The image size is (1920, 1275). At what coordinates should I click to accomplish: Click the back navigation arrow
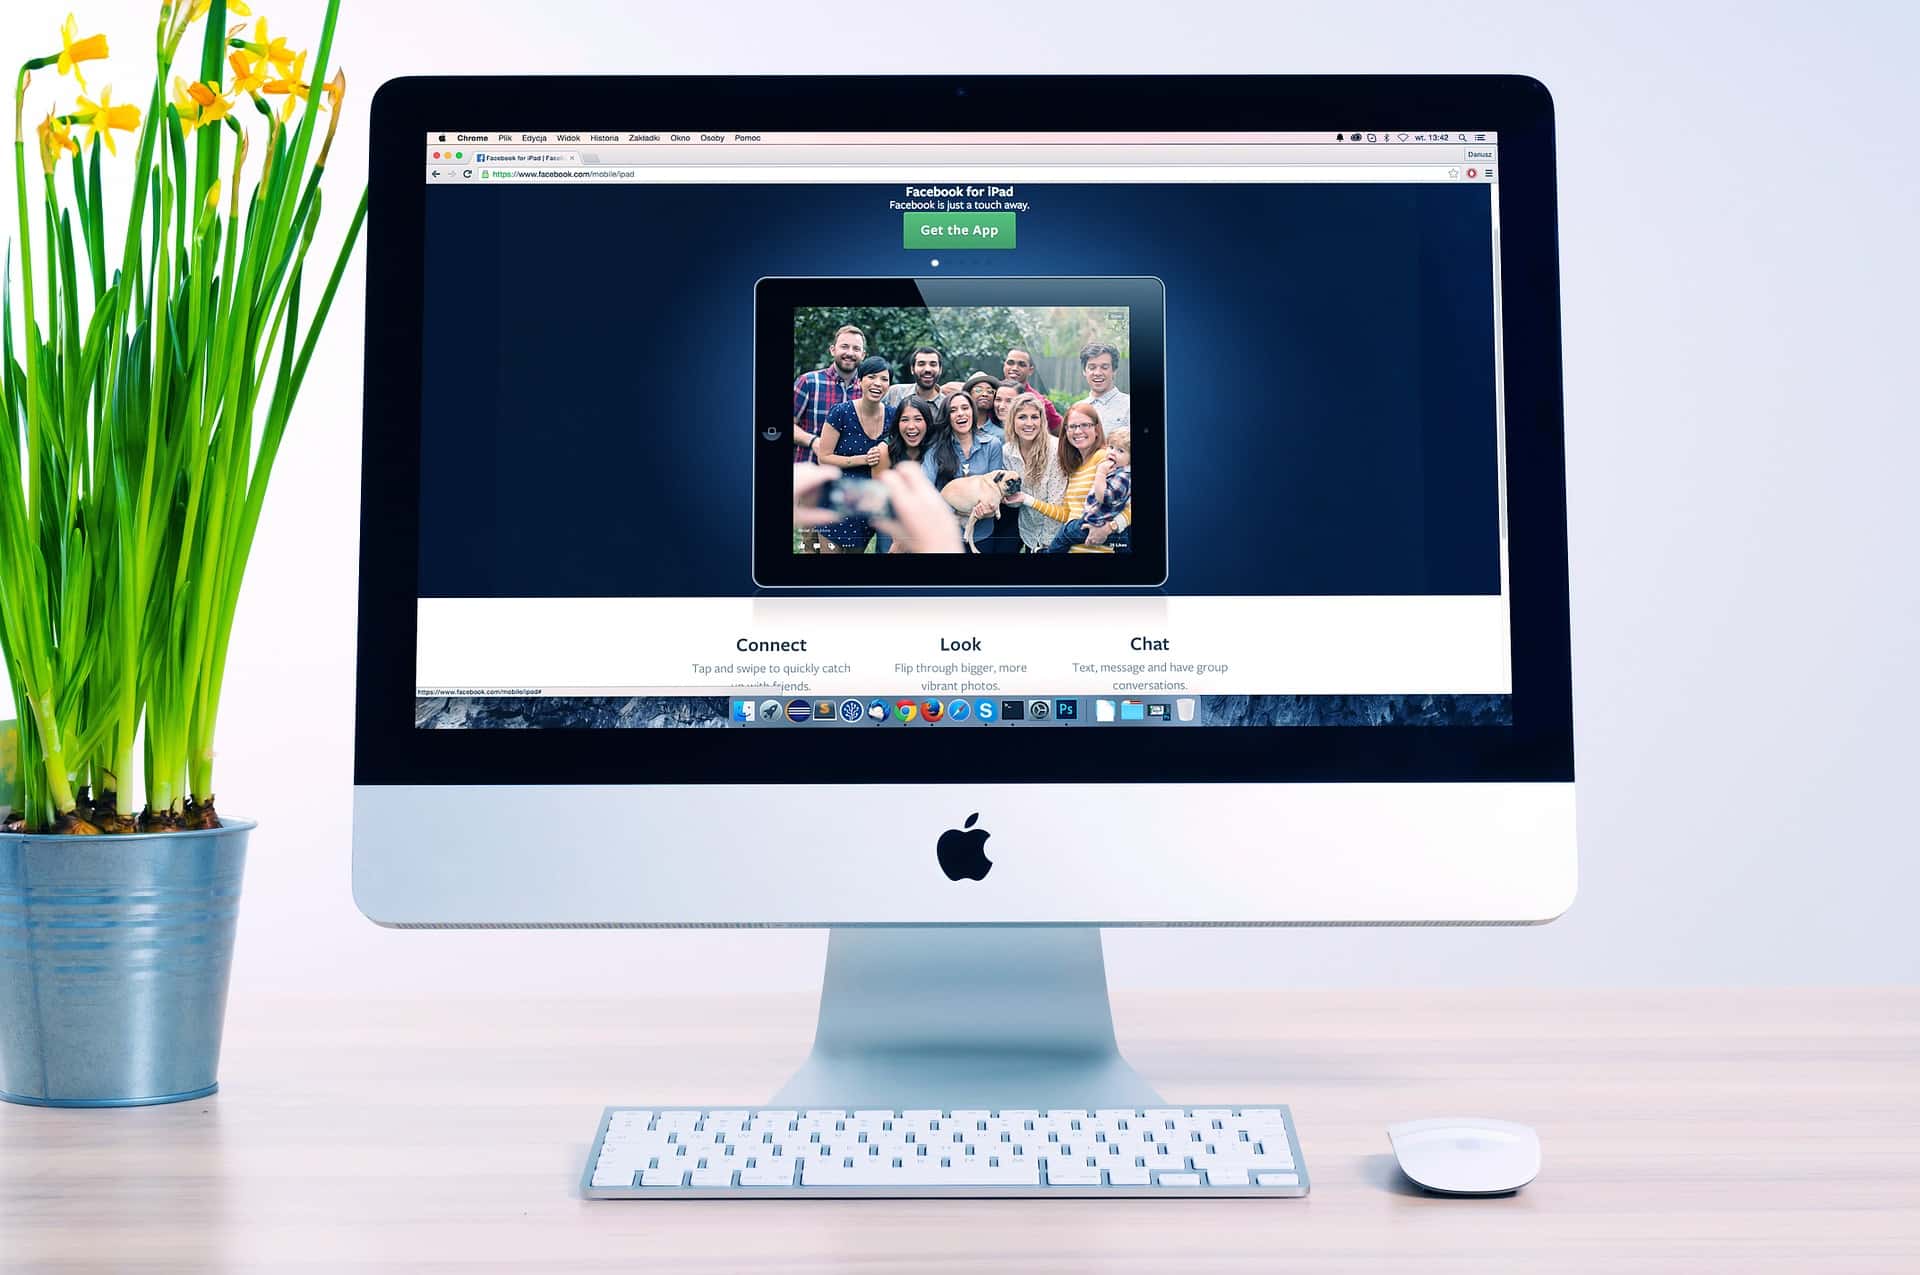pyautogui.click(x=437, y=174)
